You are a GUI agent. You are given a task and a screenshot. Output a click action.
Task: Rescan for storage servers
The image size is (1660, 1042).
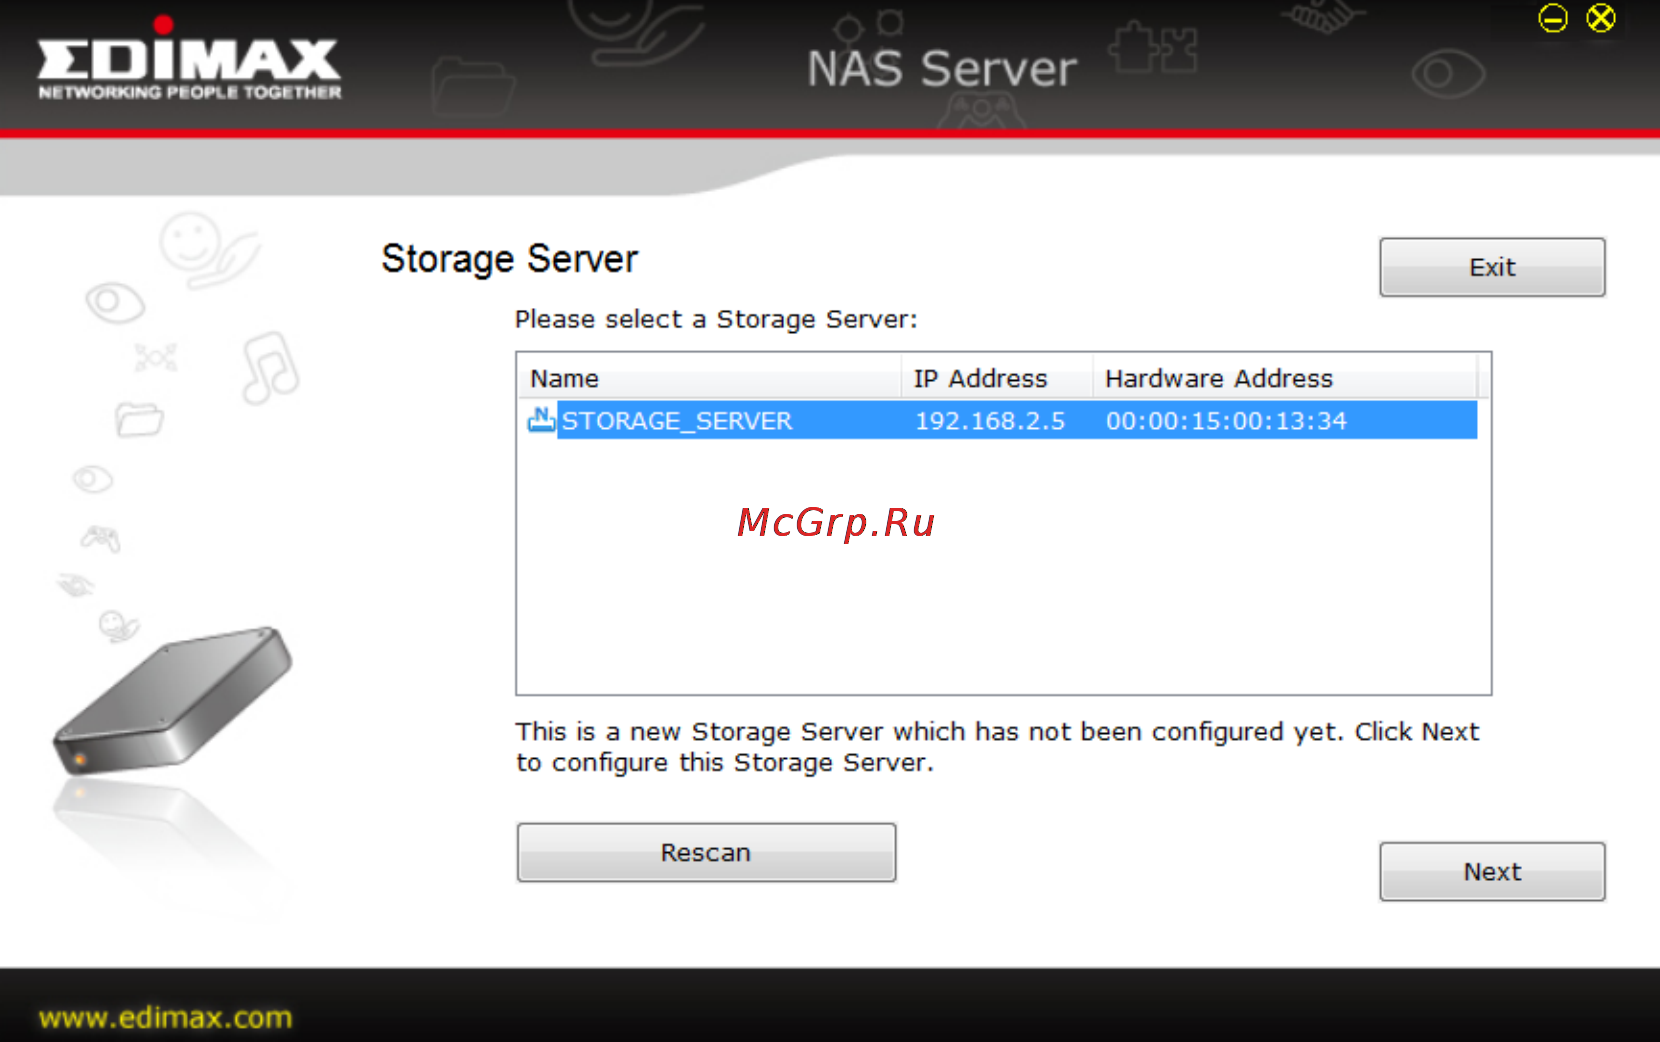point(706,852)
